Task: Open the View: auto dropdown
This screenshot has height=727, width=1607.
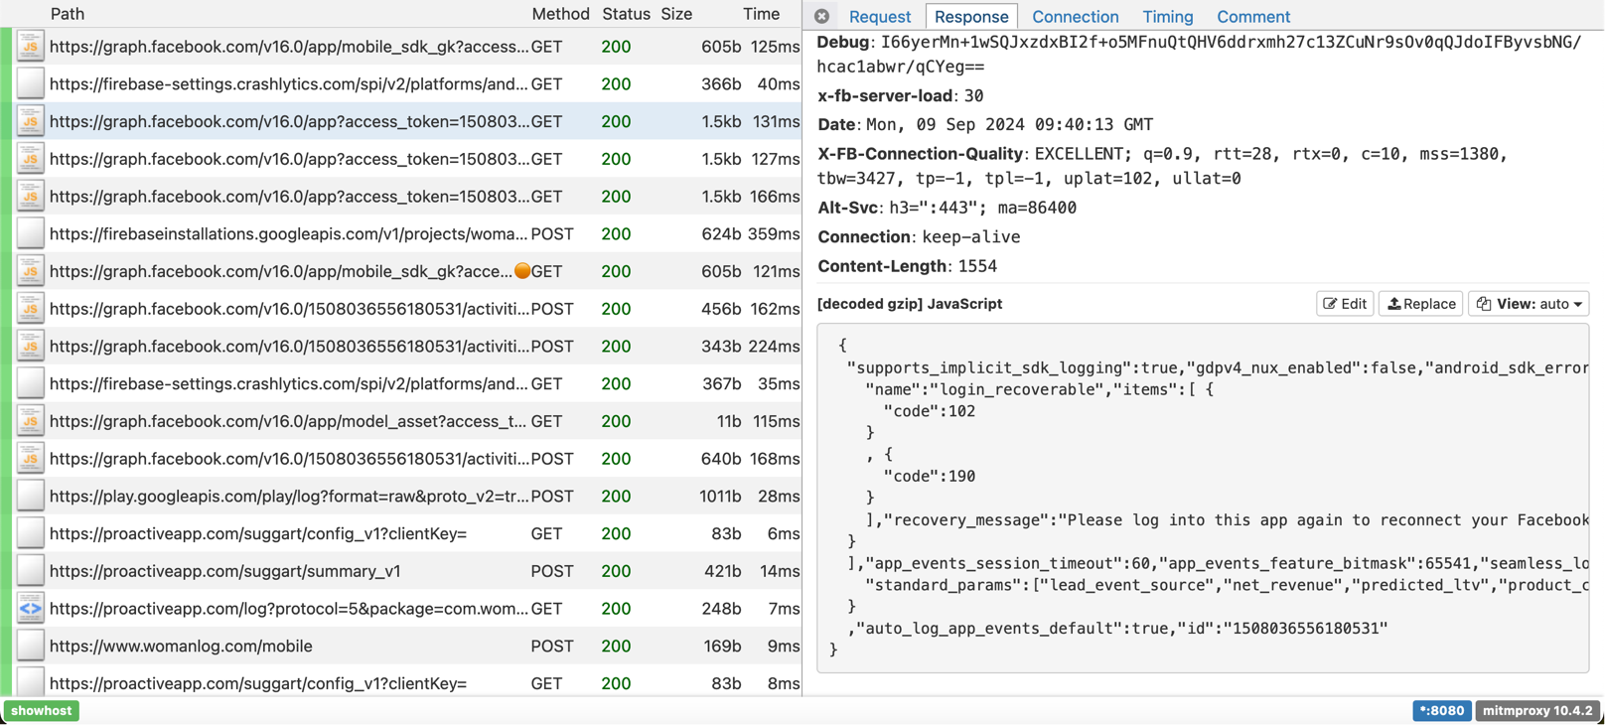Action: click(1528, 304)
